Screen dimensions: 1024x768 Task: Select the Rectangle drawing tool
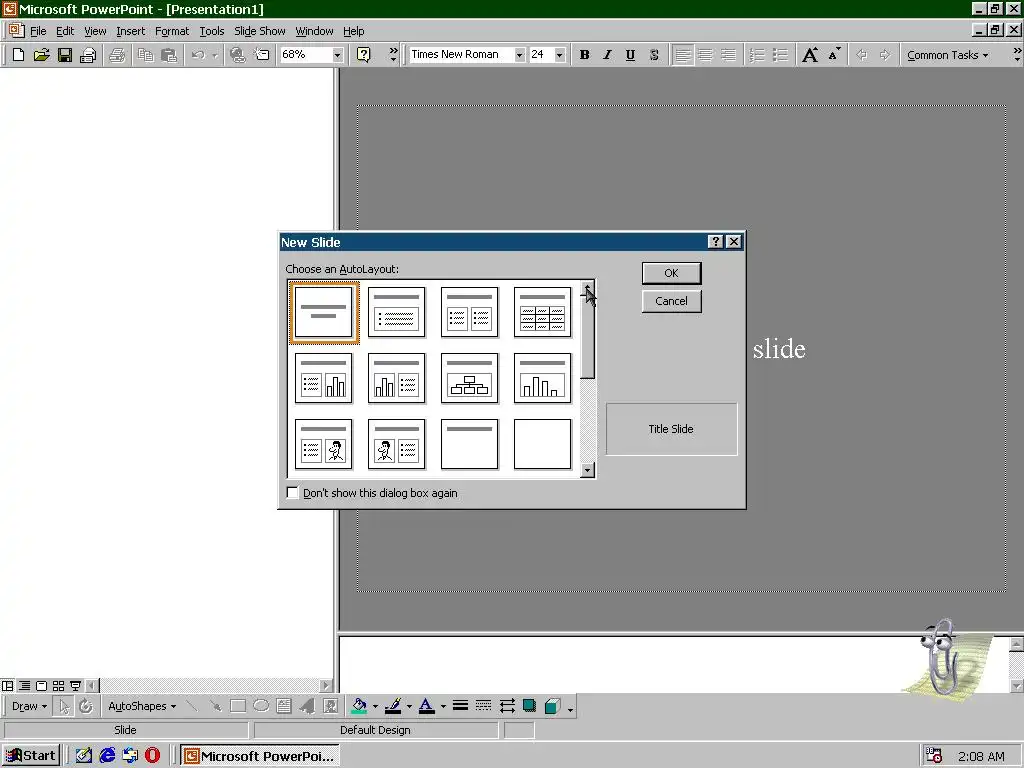click(x=238, y=706)
